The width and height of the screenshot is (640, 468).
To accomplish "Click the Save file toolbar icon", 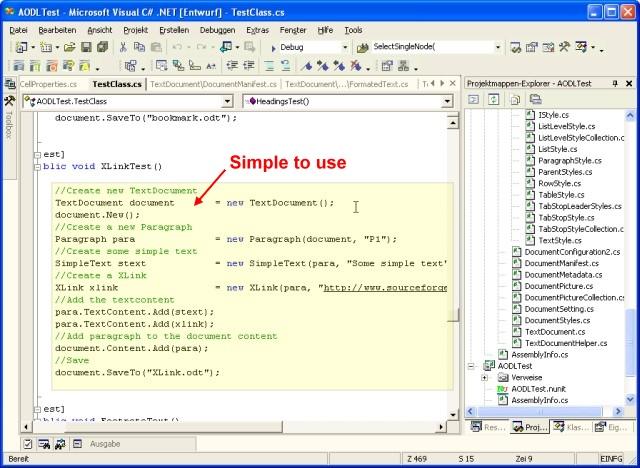I will point(86,47).
